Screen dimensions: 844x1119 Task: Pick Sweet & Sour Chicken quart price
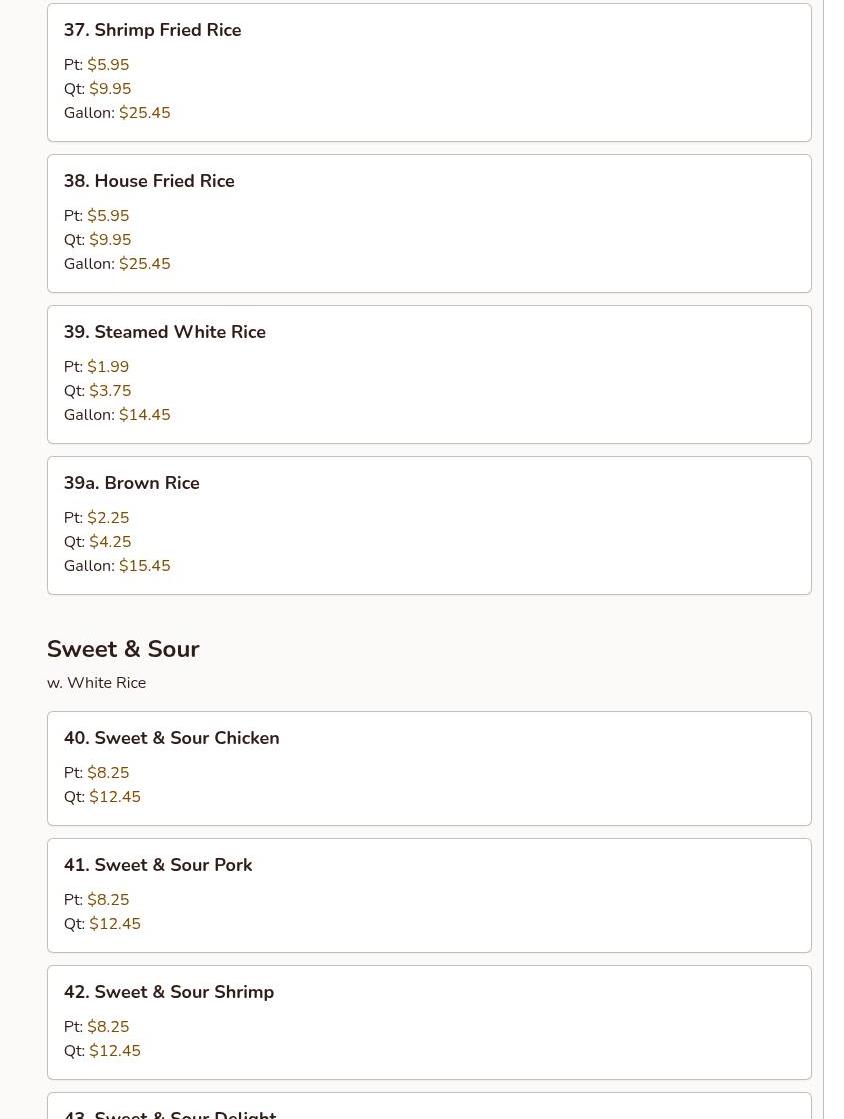point(115,797)
